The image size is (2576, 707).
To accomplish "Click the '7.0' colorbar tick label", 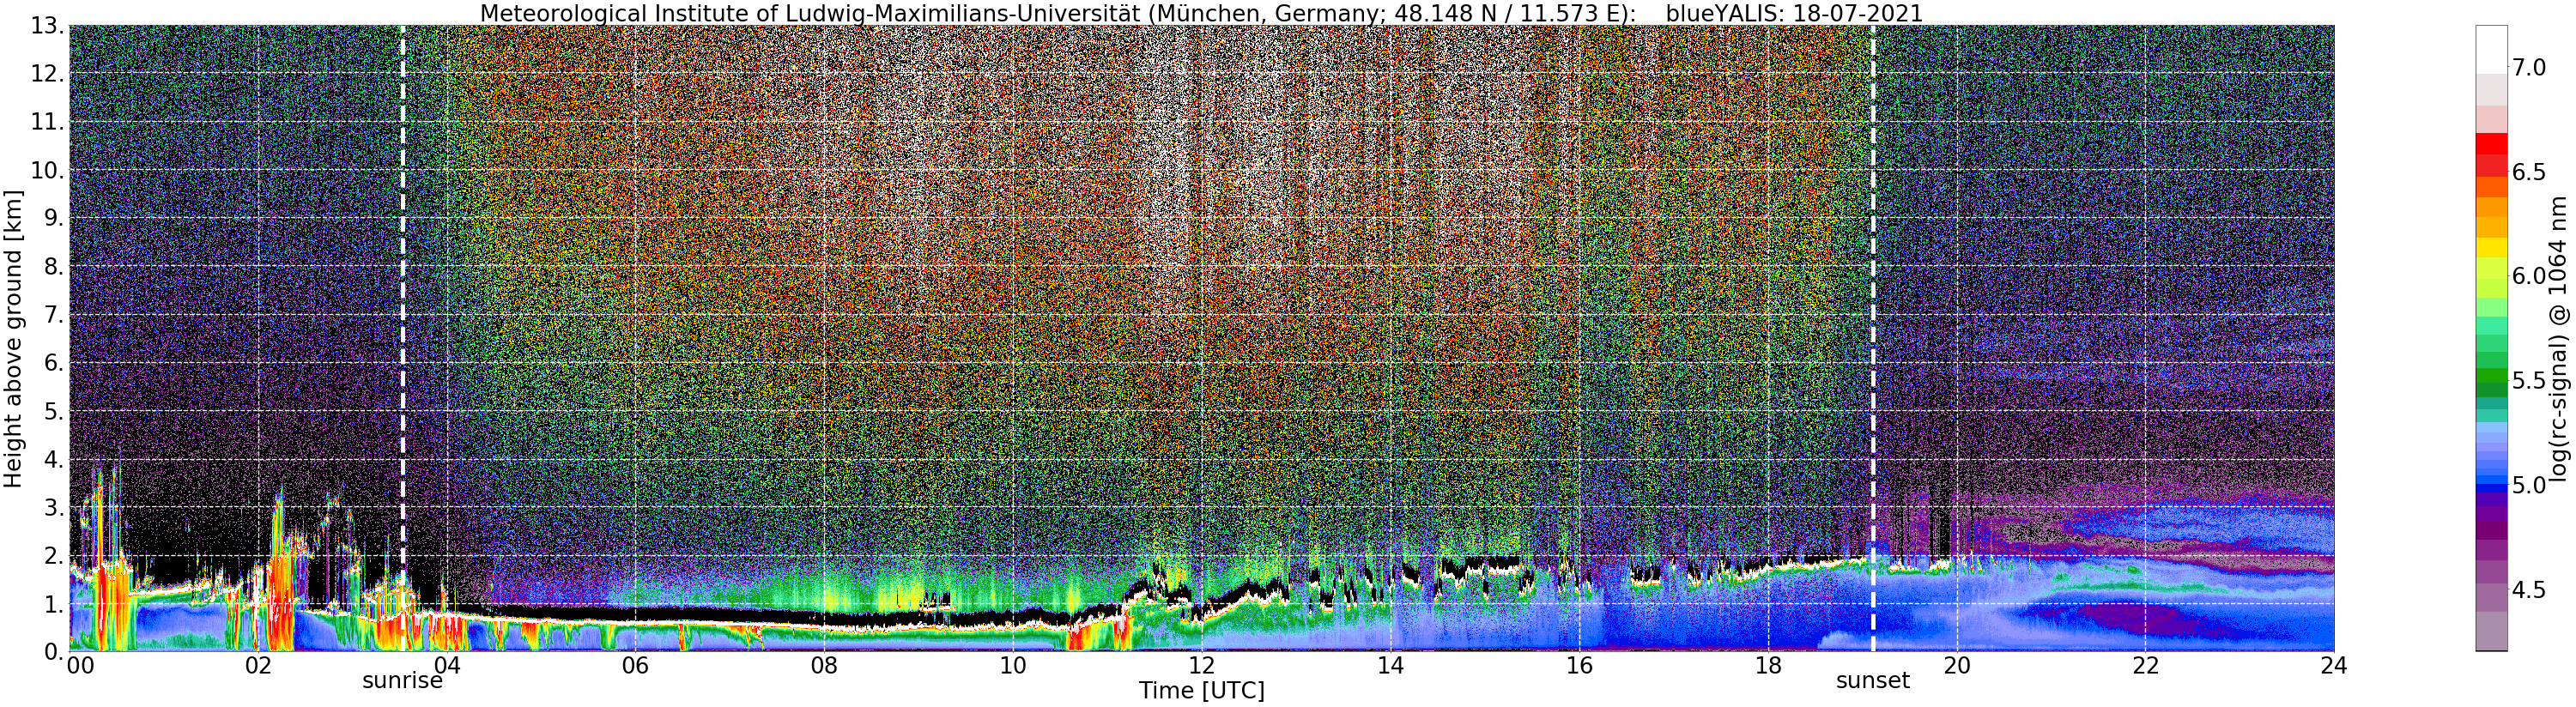I will (2529, 68).
